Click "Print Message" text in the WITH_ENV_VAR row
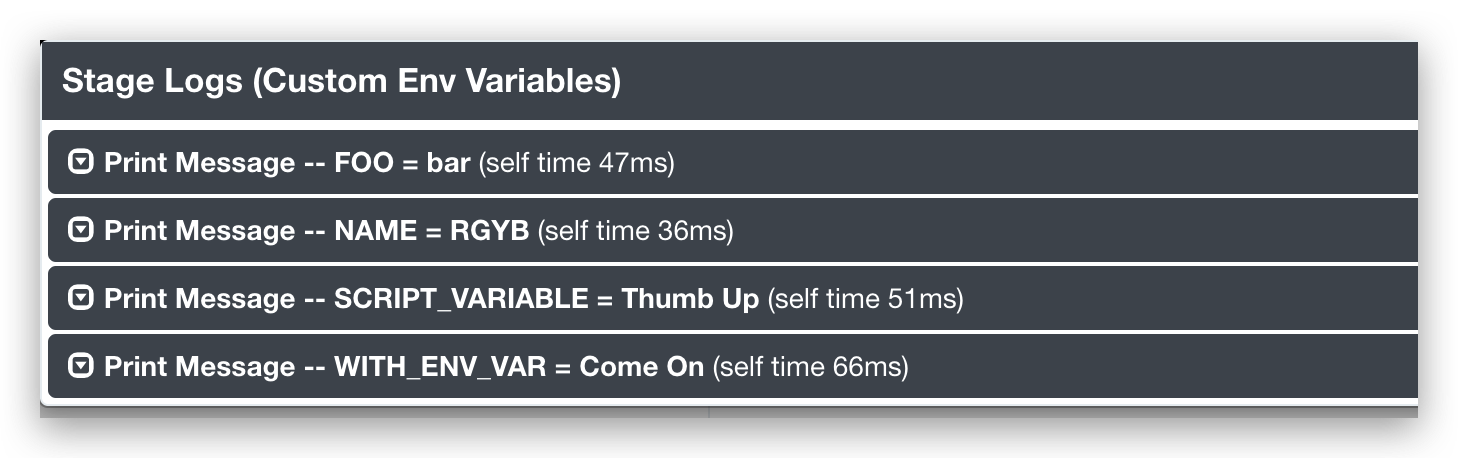The image size is (1458, 458). tap(199, 367)
